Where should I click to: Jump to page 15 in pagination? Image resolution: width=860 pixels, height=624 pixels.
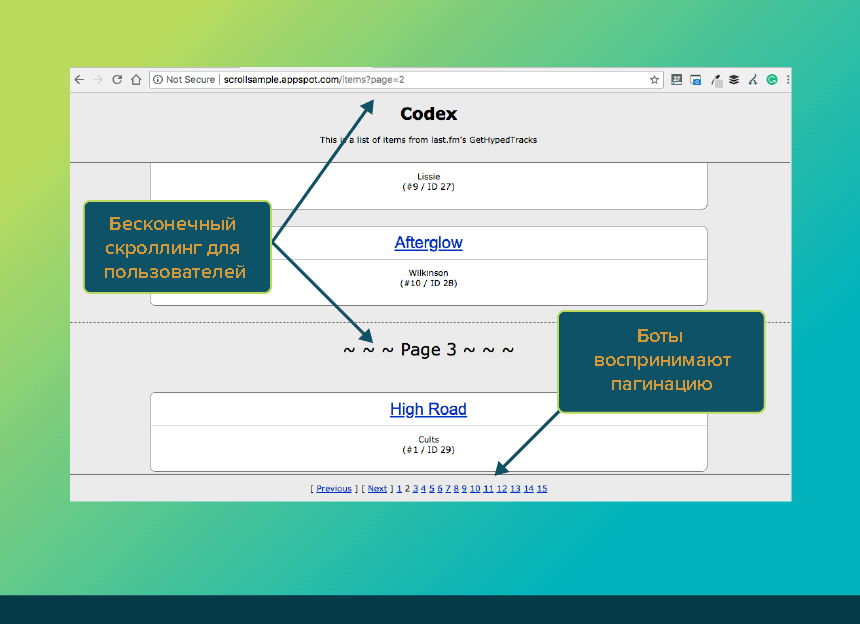[542, 489]
